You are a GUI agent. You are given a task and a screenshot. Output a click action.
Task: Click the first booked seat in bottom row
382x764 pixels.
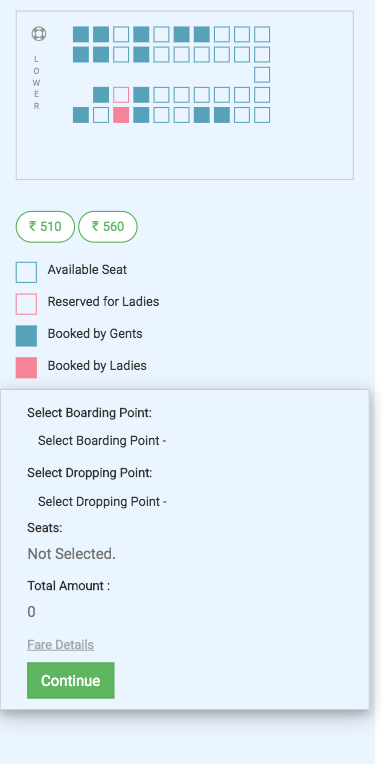click(x=81, y=115)
